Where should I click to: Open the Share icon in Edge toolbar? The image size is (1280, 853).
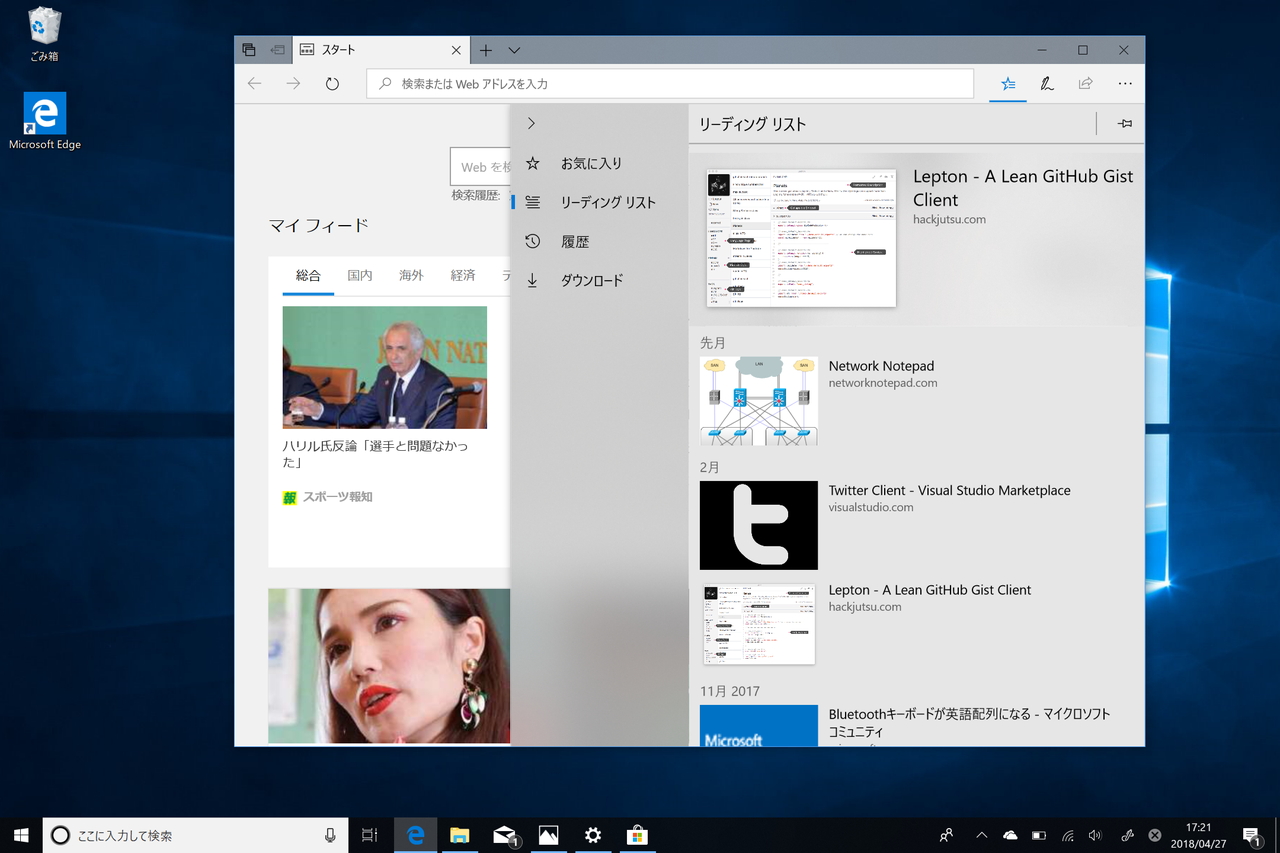[x=1086, y=84]
